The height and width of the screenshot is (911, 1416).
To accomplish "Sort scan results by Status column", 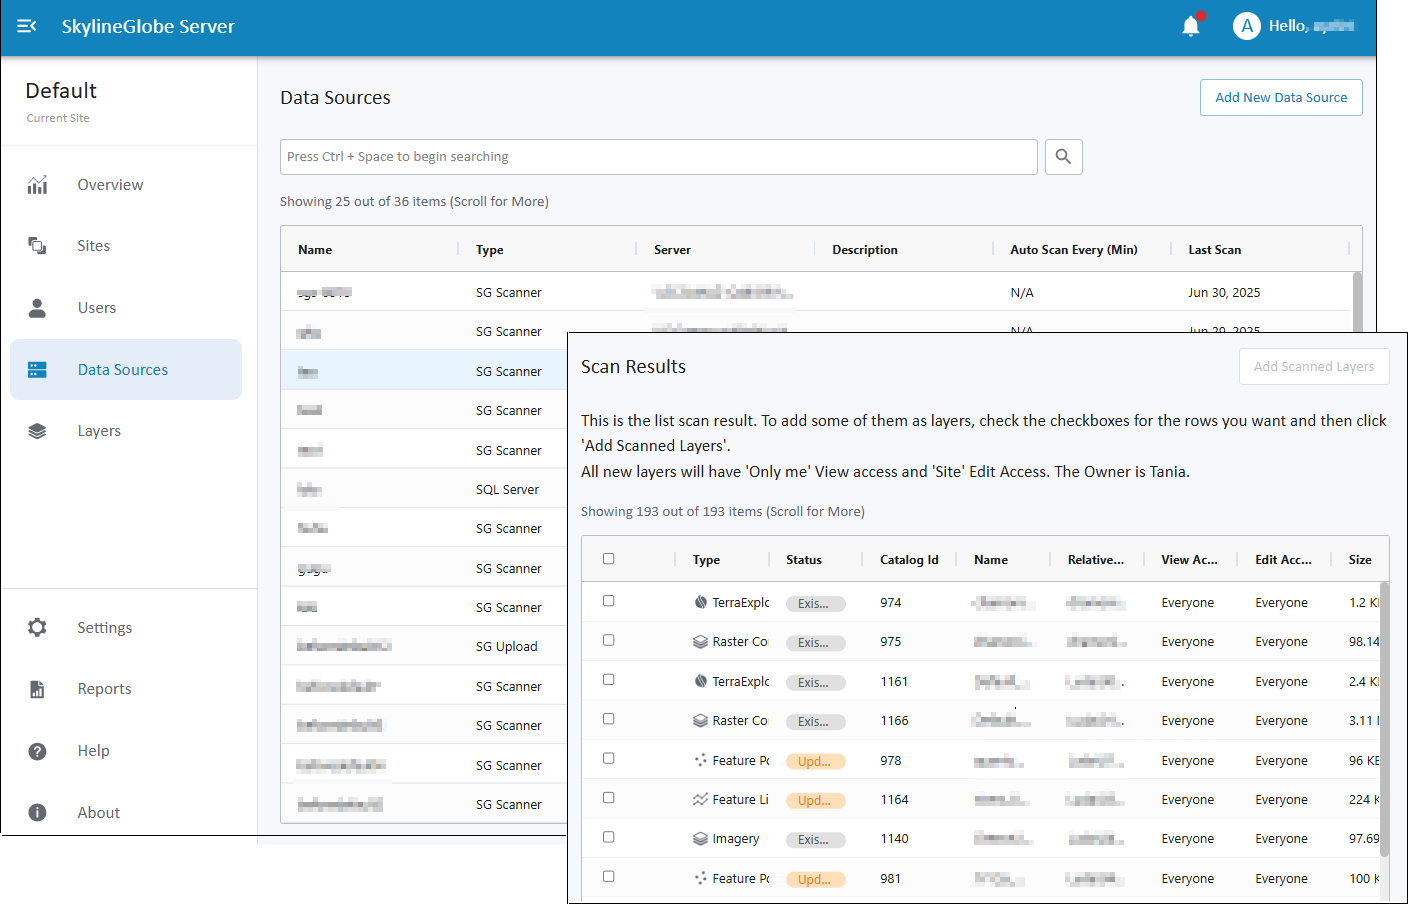I will pos(804,560).
